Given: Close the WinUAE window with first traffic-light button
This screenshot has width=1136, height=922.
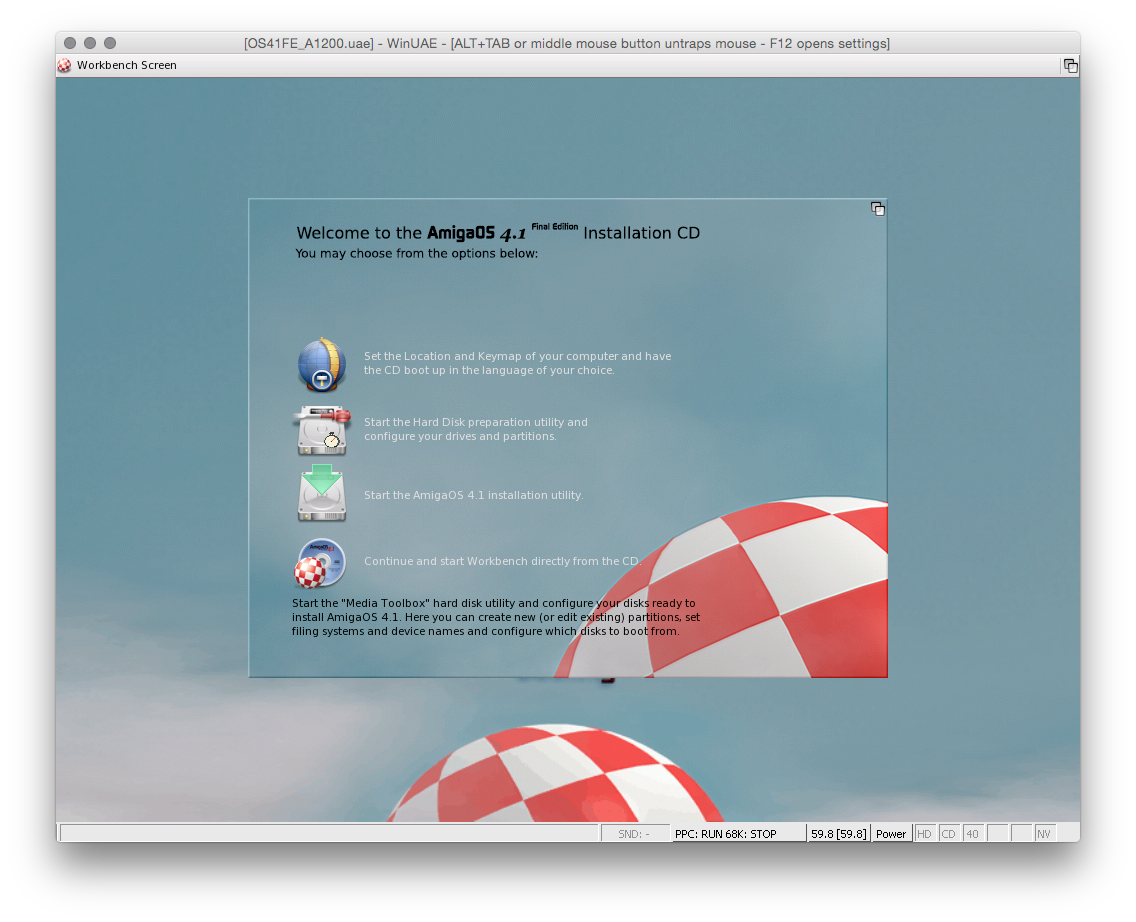Looking at the screenshot, I should click(x=70, y=43).
